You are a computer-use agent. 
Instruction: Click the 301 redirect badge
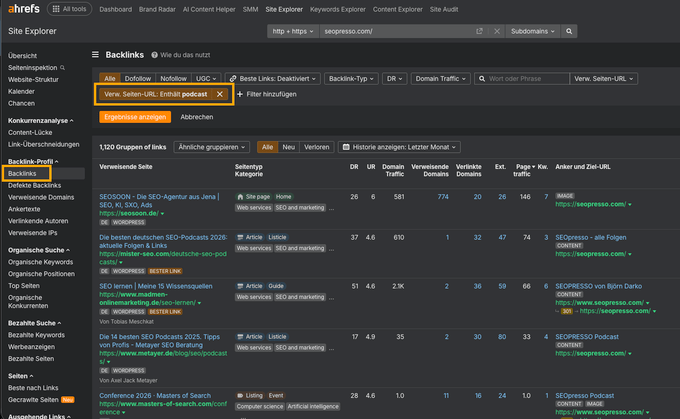566,311
